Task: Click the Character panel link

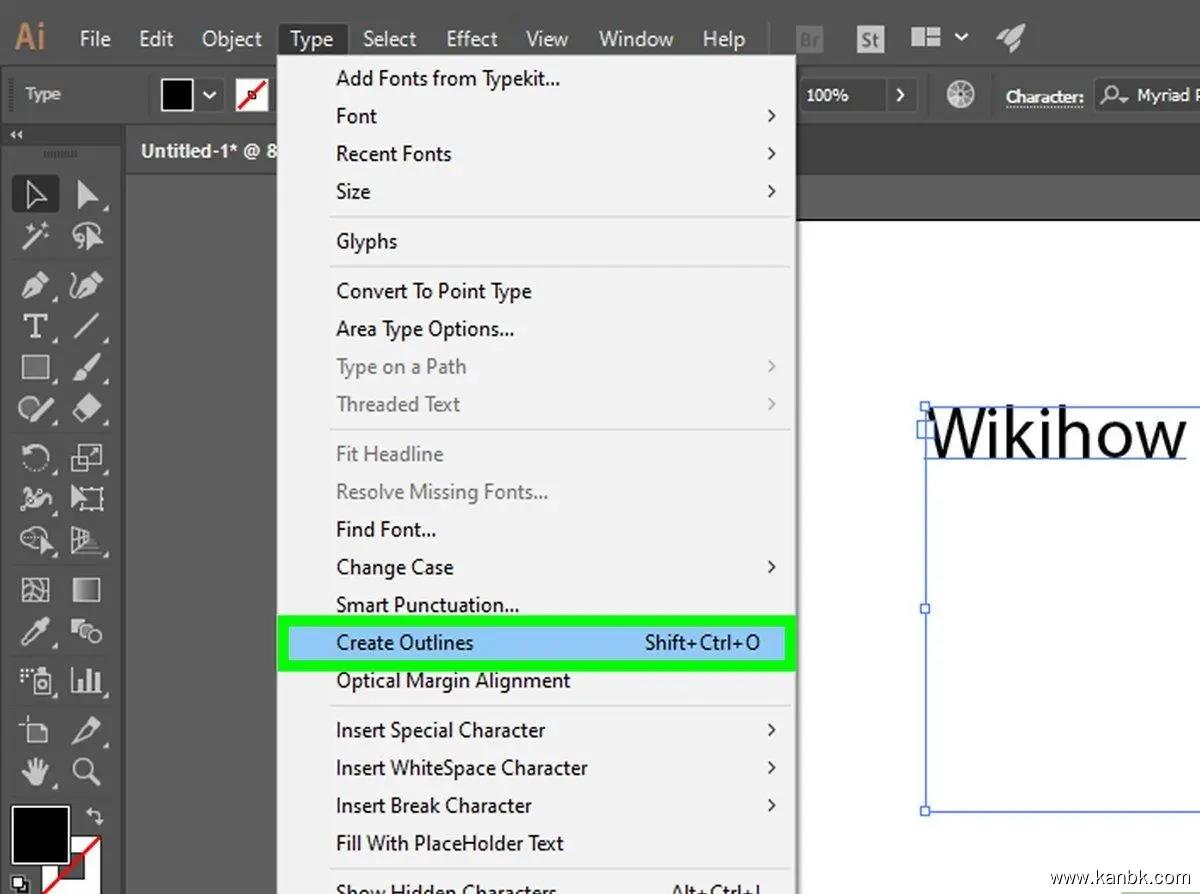Action: 1043,96
